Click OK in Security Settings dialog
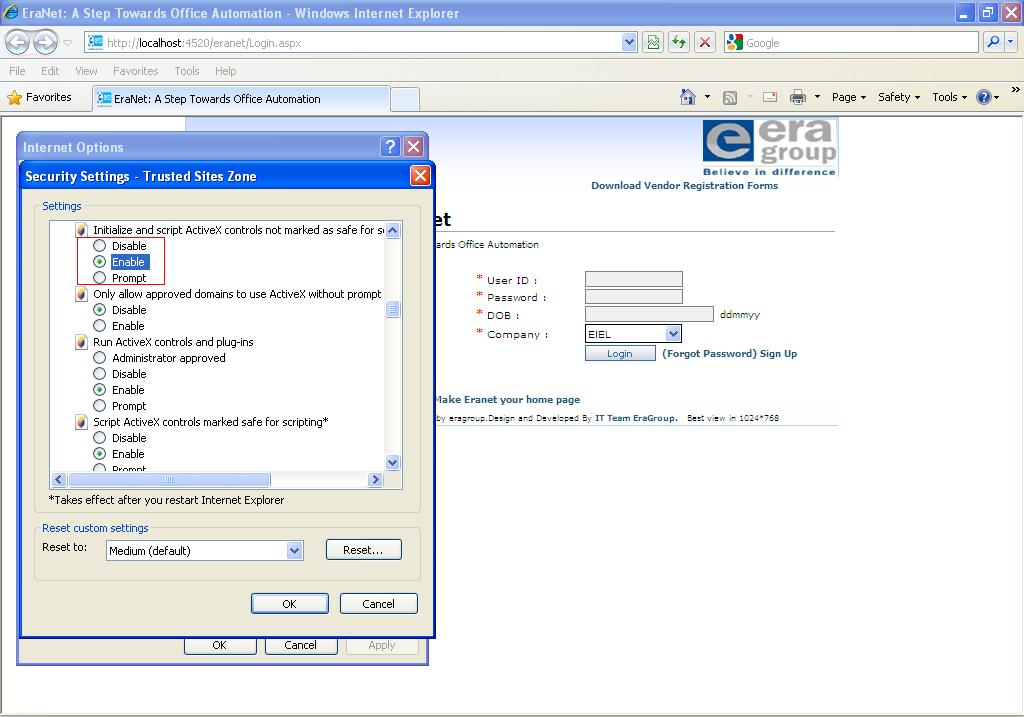Screen dimensions: 1026x717 click(290, 604)
